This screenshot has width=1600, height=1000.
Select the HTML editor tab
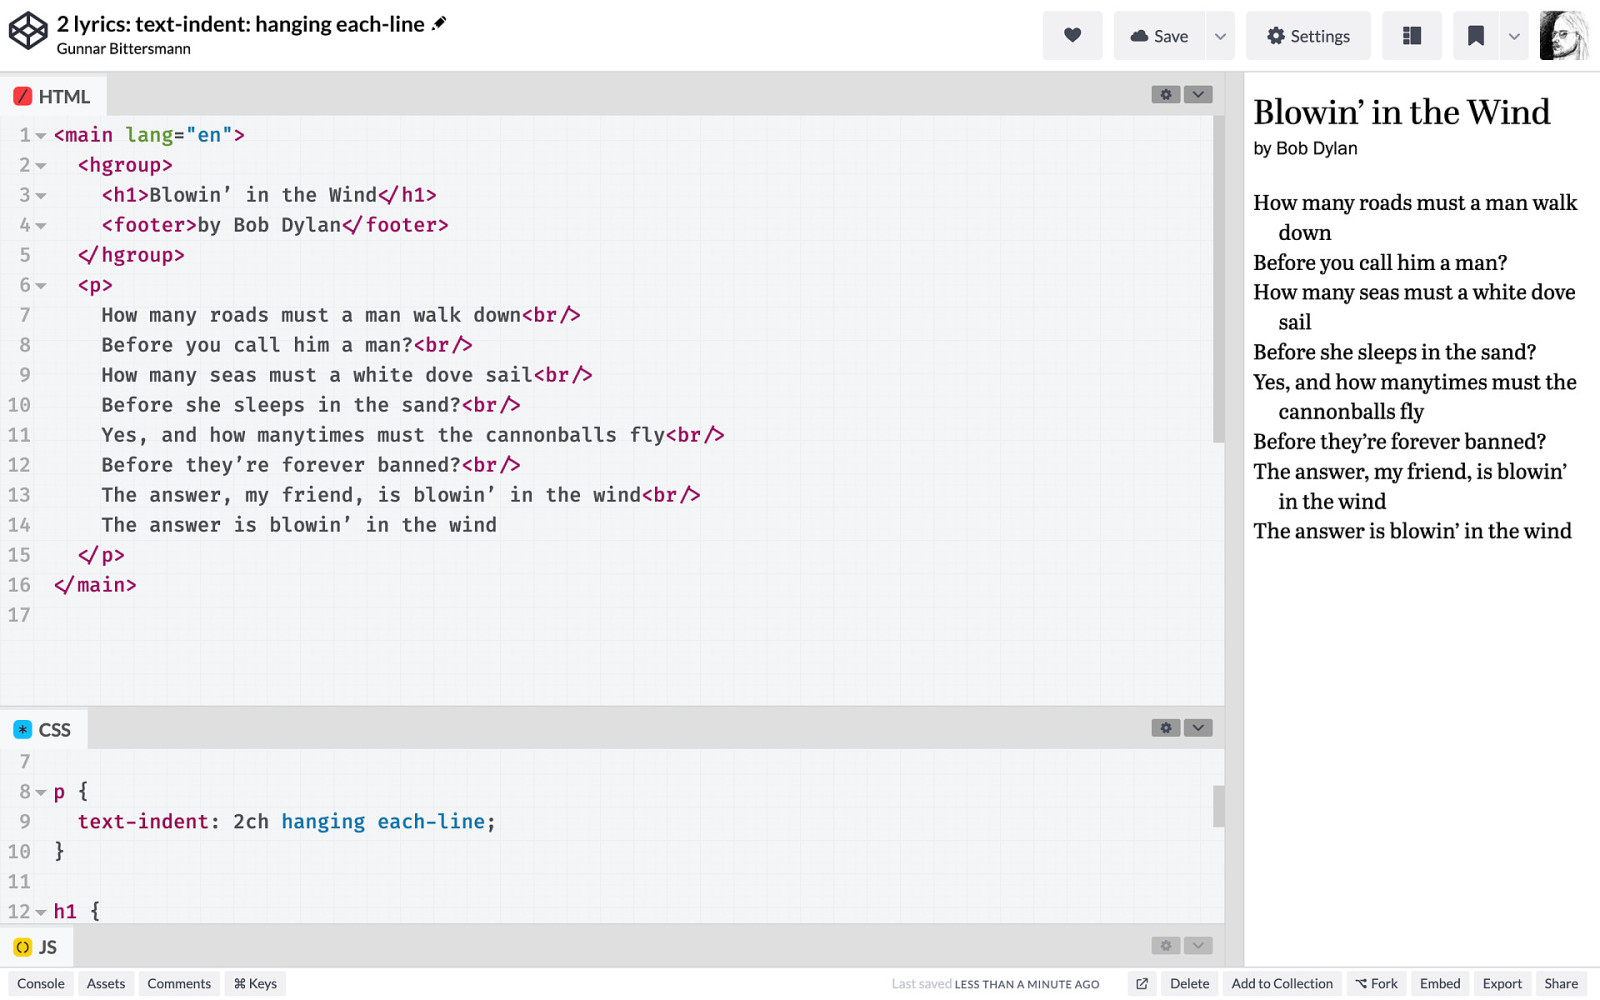pos(52,96)
